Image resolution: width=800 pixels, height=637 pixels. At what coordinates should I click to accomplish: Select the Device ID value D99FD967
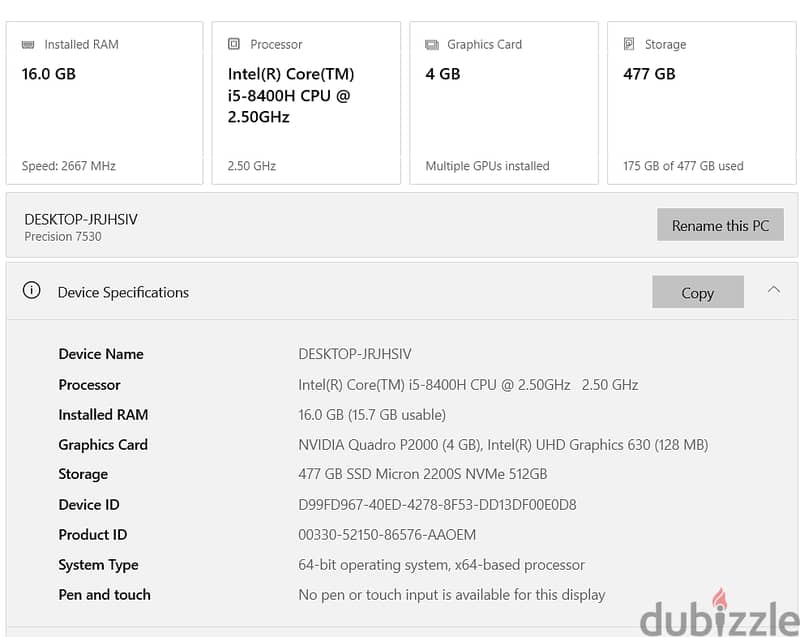[437, 504]
